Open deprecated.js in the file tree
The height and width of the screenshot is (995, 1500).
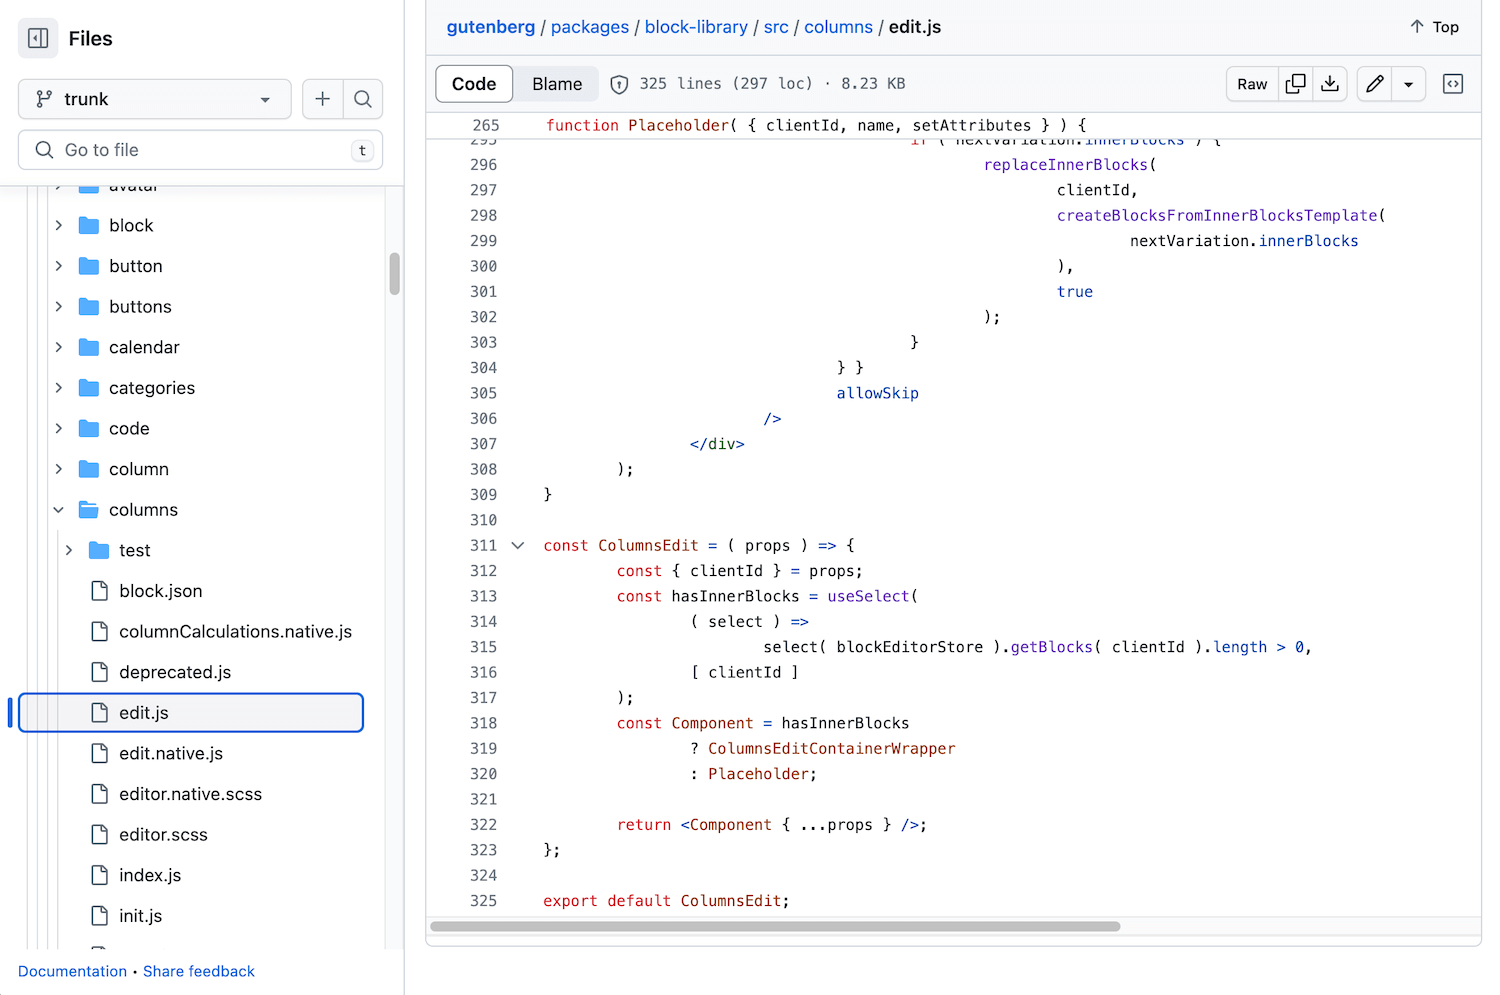point(175,672)
